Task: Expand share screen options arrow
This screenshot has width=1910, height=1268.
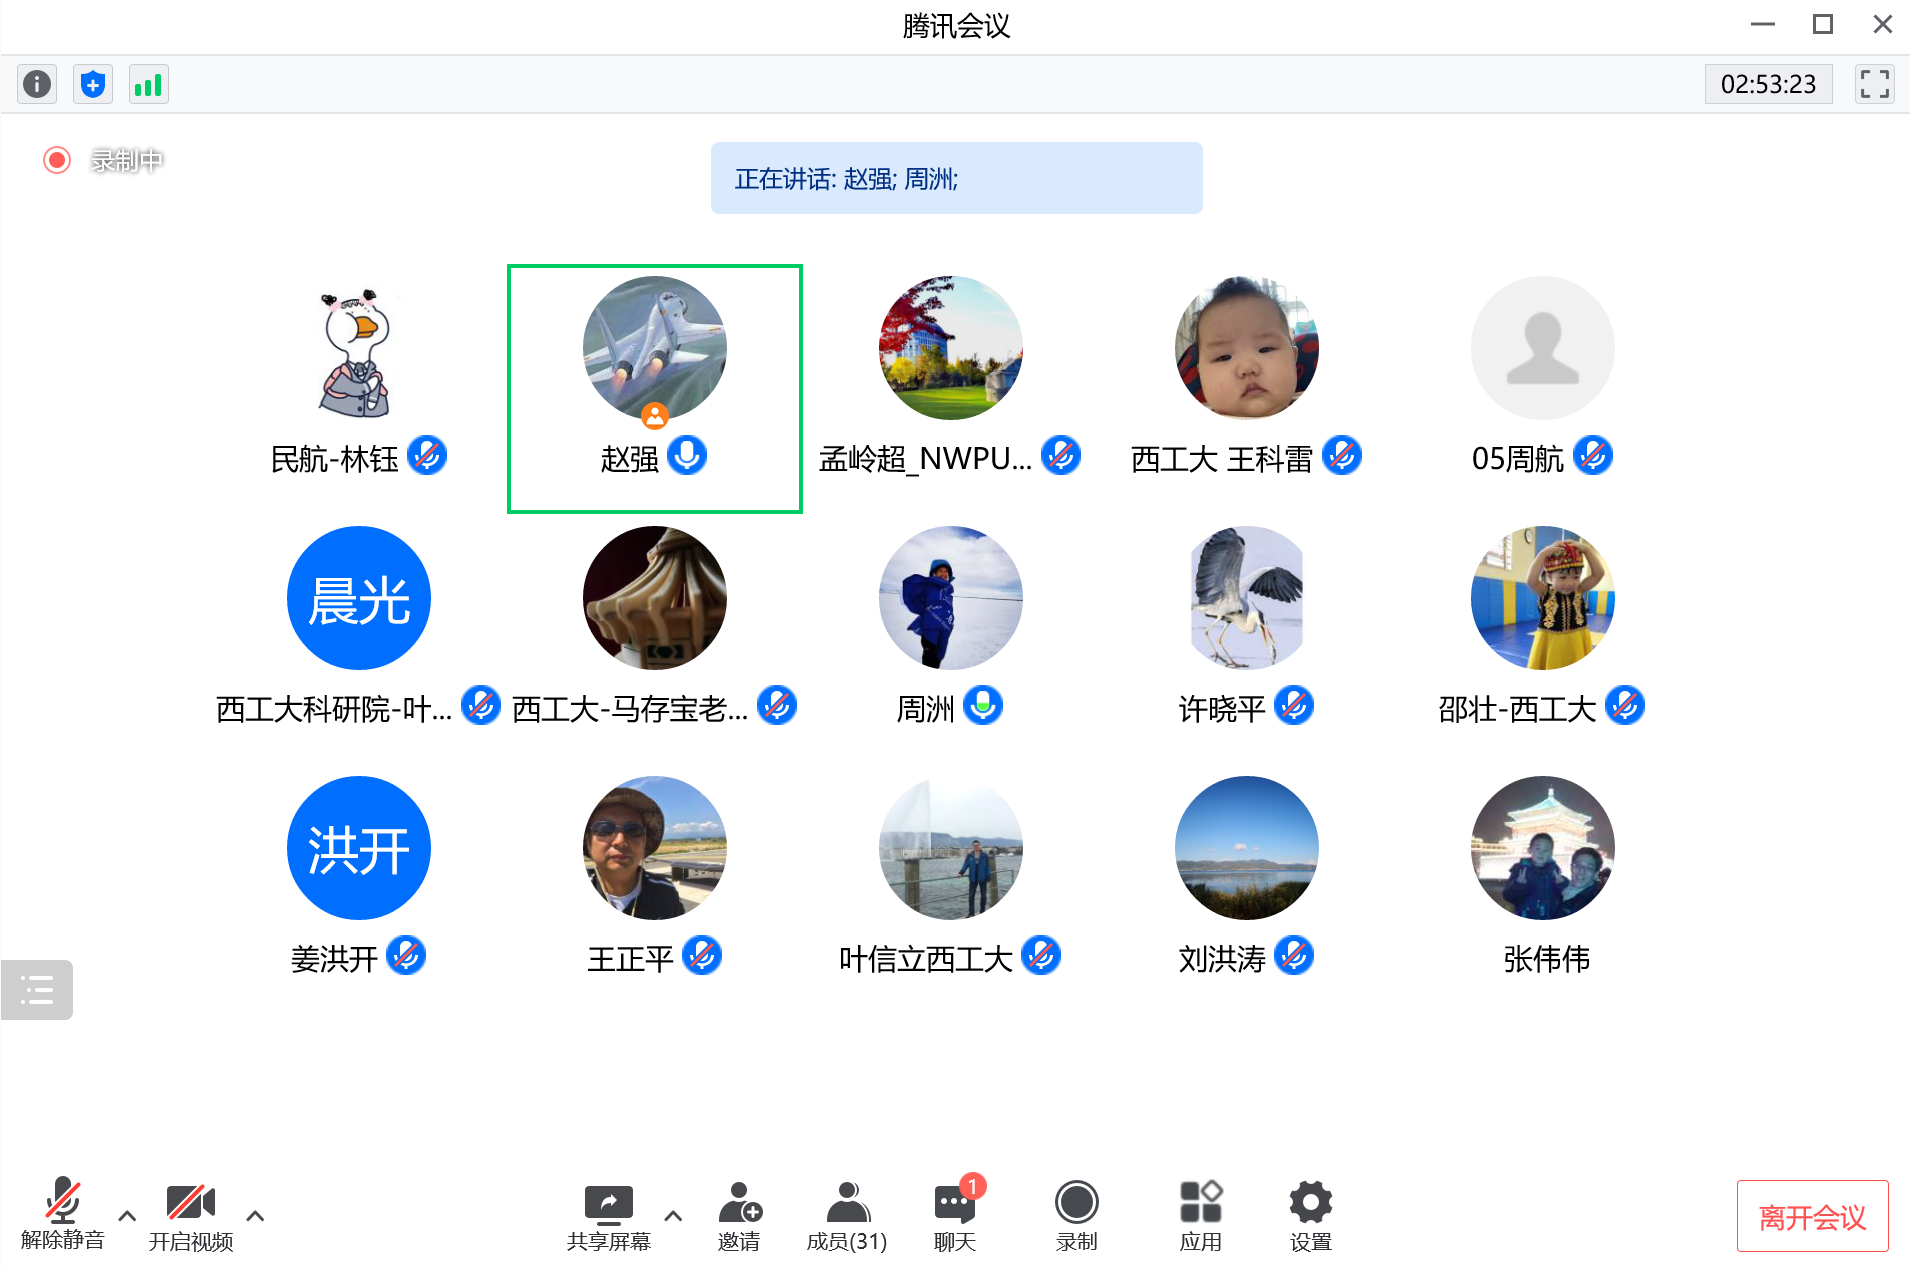Action: 673,1216
